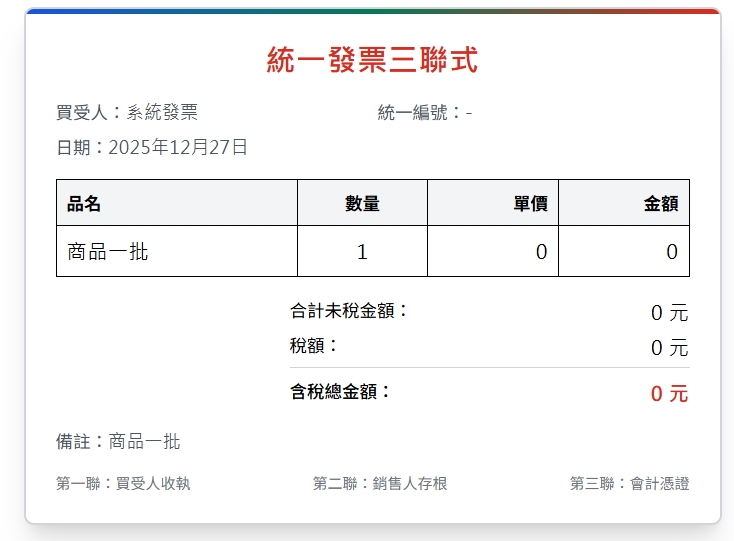
Task: Click the 品名 column header
Action: click(x=84, y=204)
